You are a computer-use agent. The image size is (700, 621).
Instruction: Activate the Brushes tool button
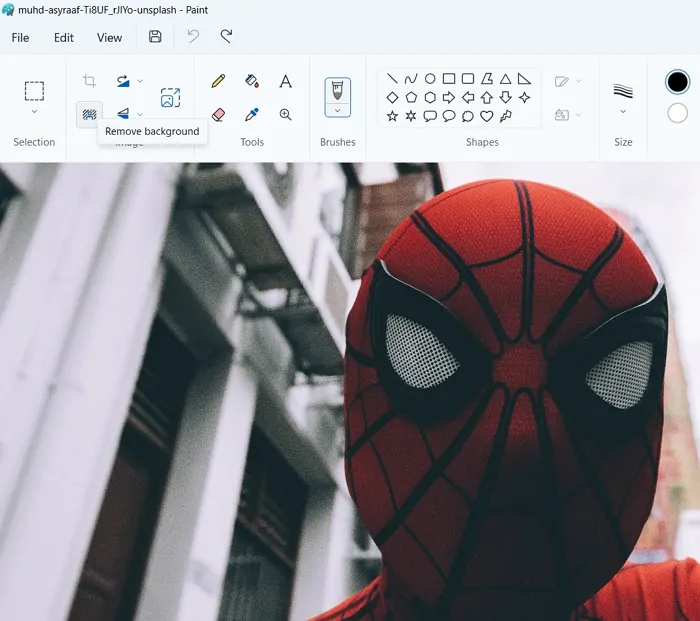click(338, 91)
